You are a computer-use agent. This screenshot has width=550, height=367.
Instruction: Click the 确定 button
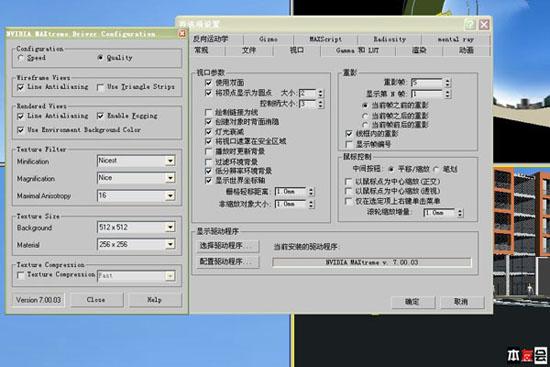pos(413,302)
